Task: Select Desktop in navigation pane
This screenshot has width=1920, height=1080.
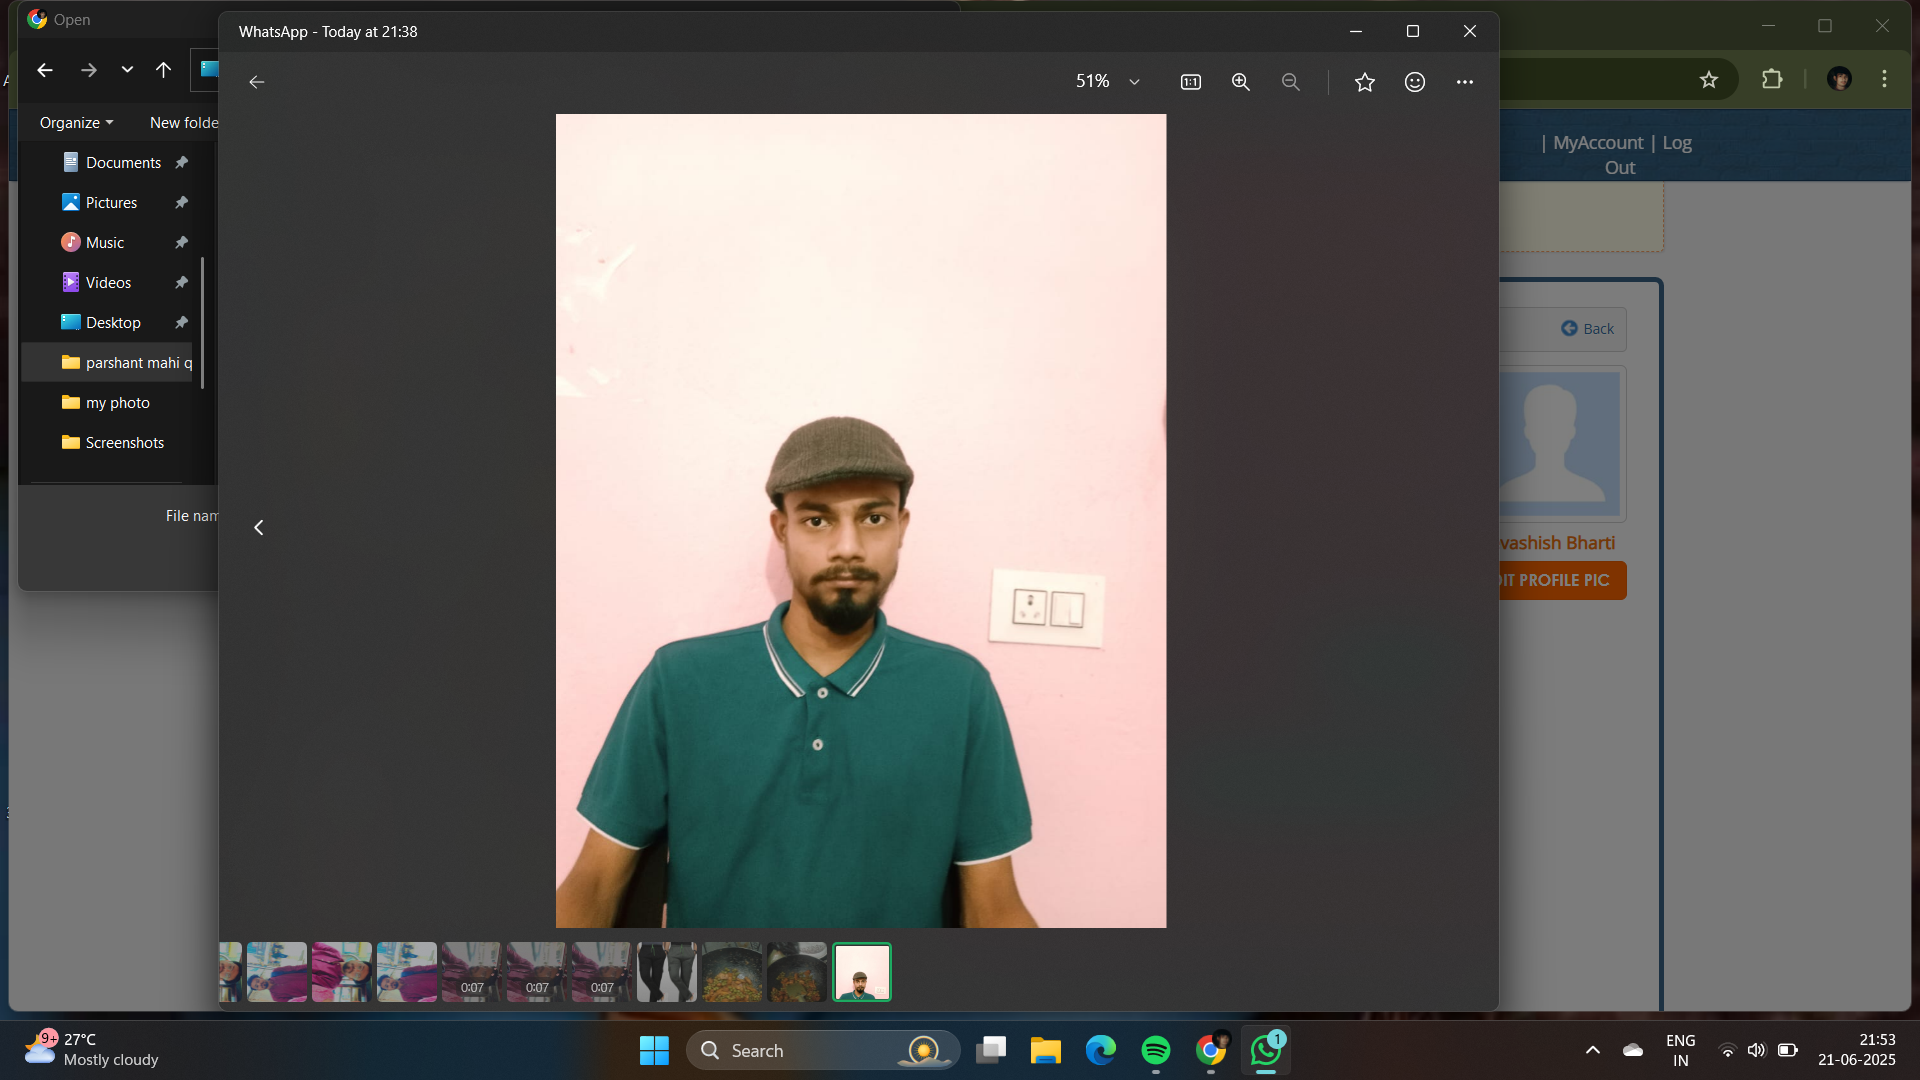Action: (x=113, y=322)
